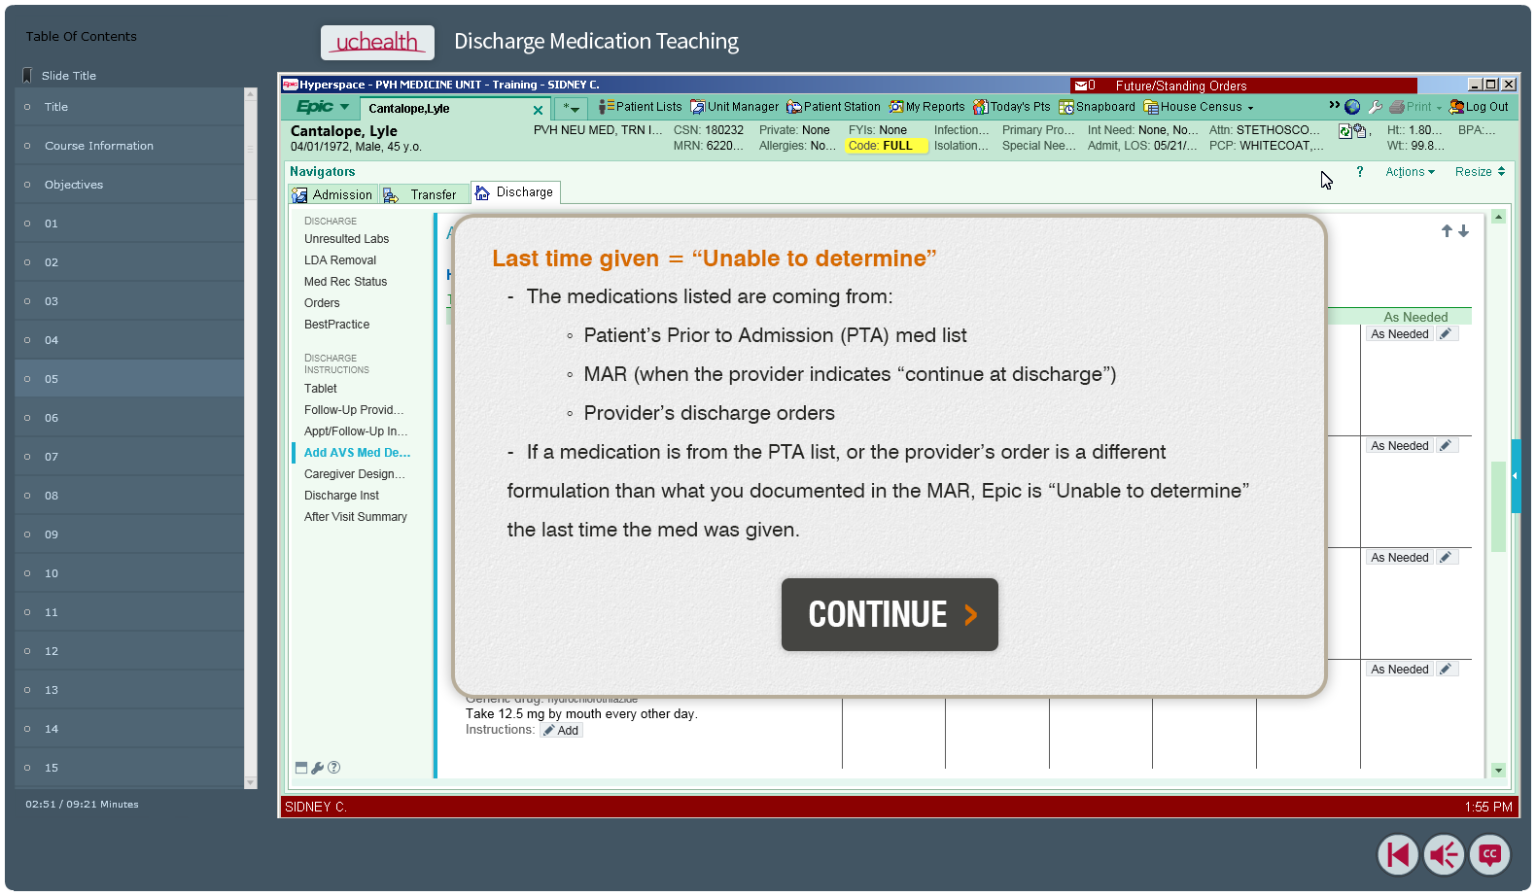Switch to the Admission tab

(333, 194)
